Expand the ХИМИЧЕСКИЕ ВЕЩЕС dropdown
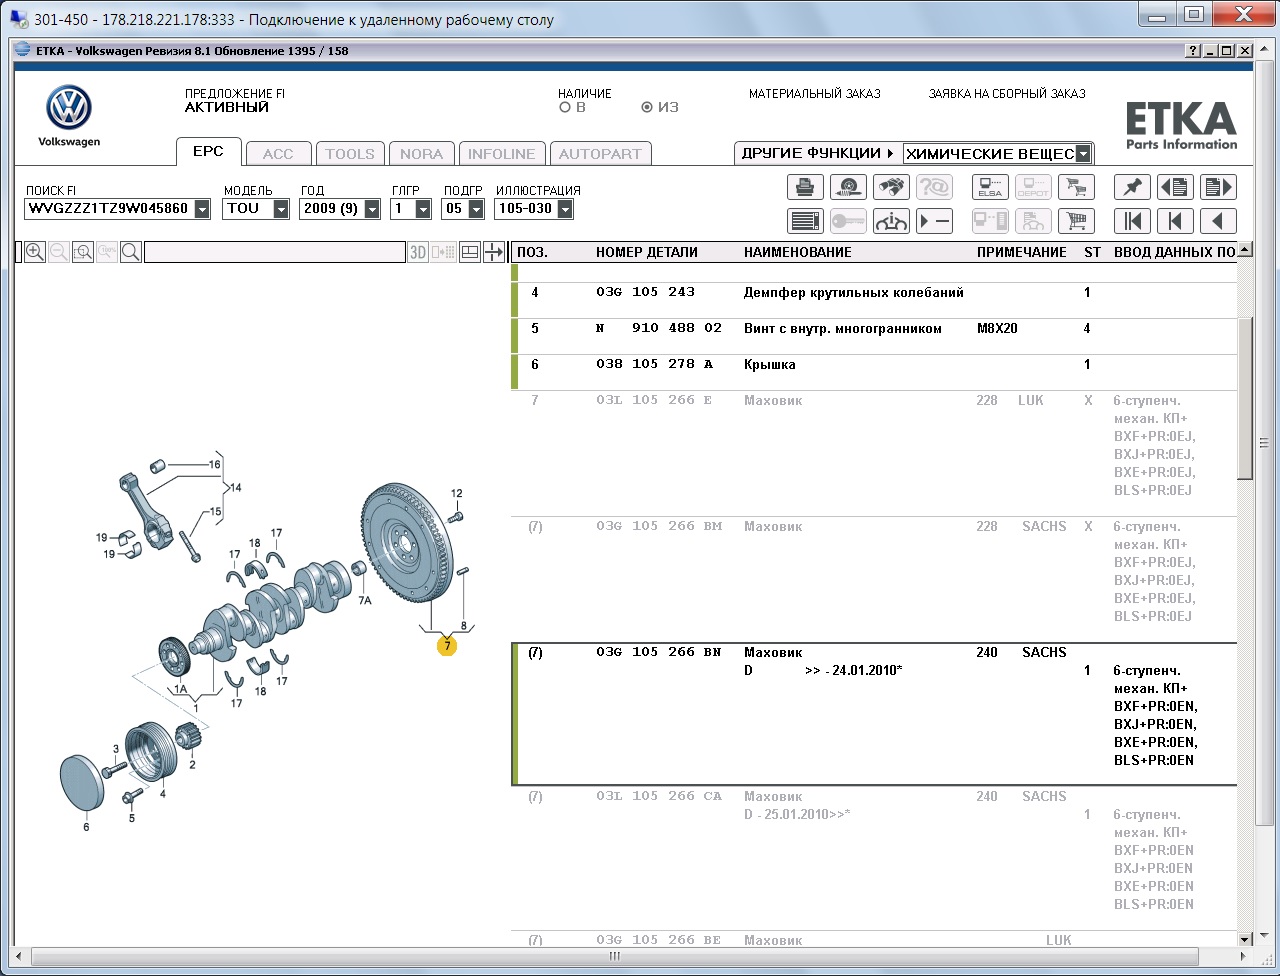The width and height of the screenshot is (1280, 976). [1083, 154]
